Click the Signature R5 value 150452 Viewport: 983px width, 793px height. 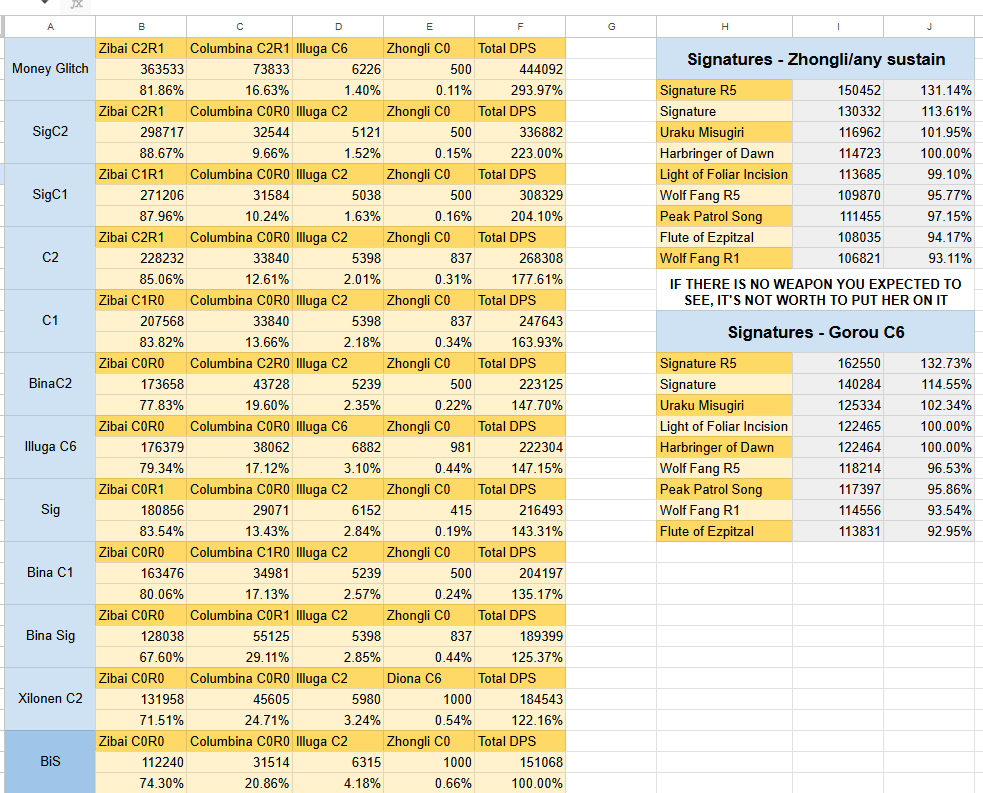(838, 90)
